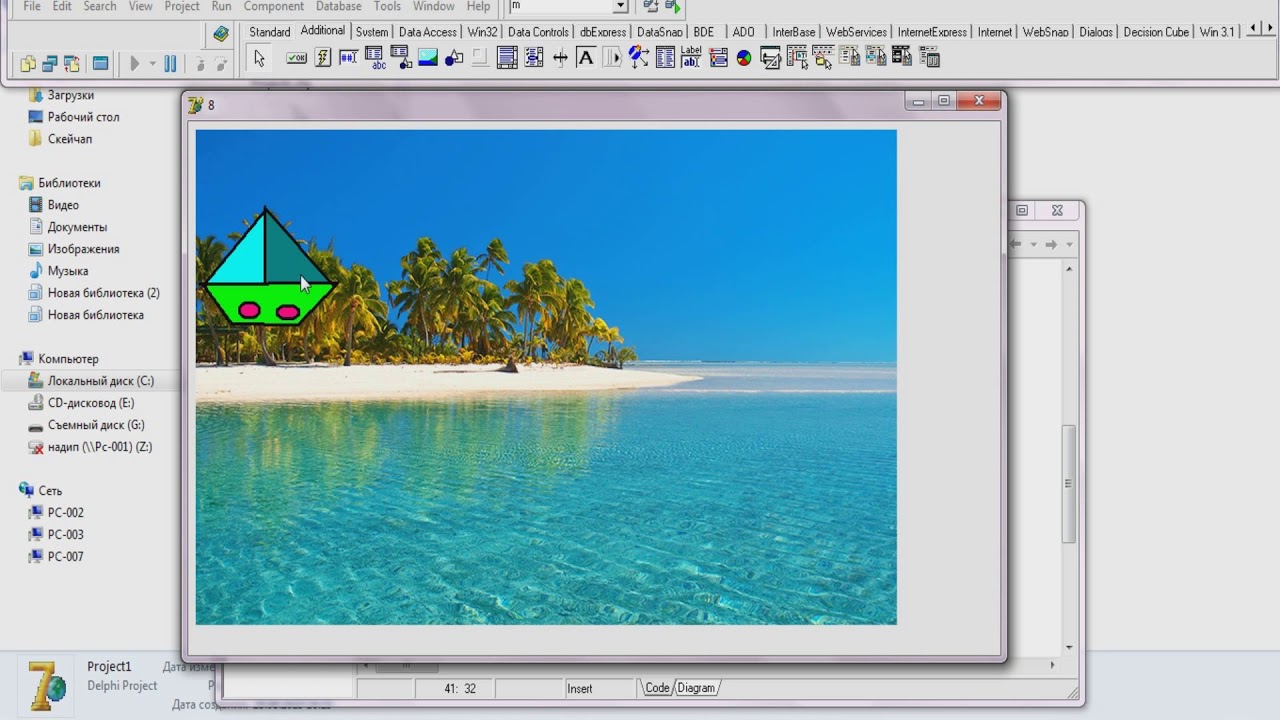Open CD-дисковод (E:) in the sidebar
1280x720 pixels.
(90, 403)
